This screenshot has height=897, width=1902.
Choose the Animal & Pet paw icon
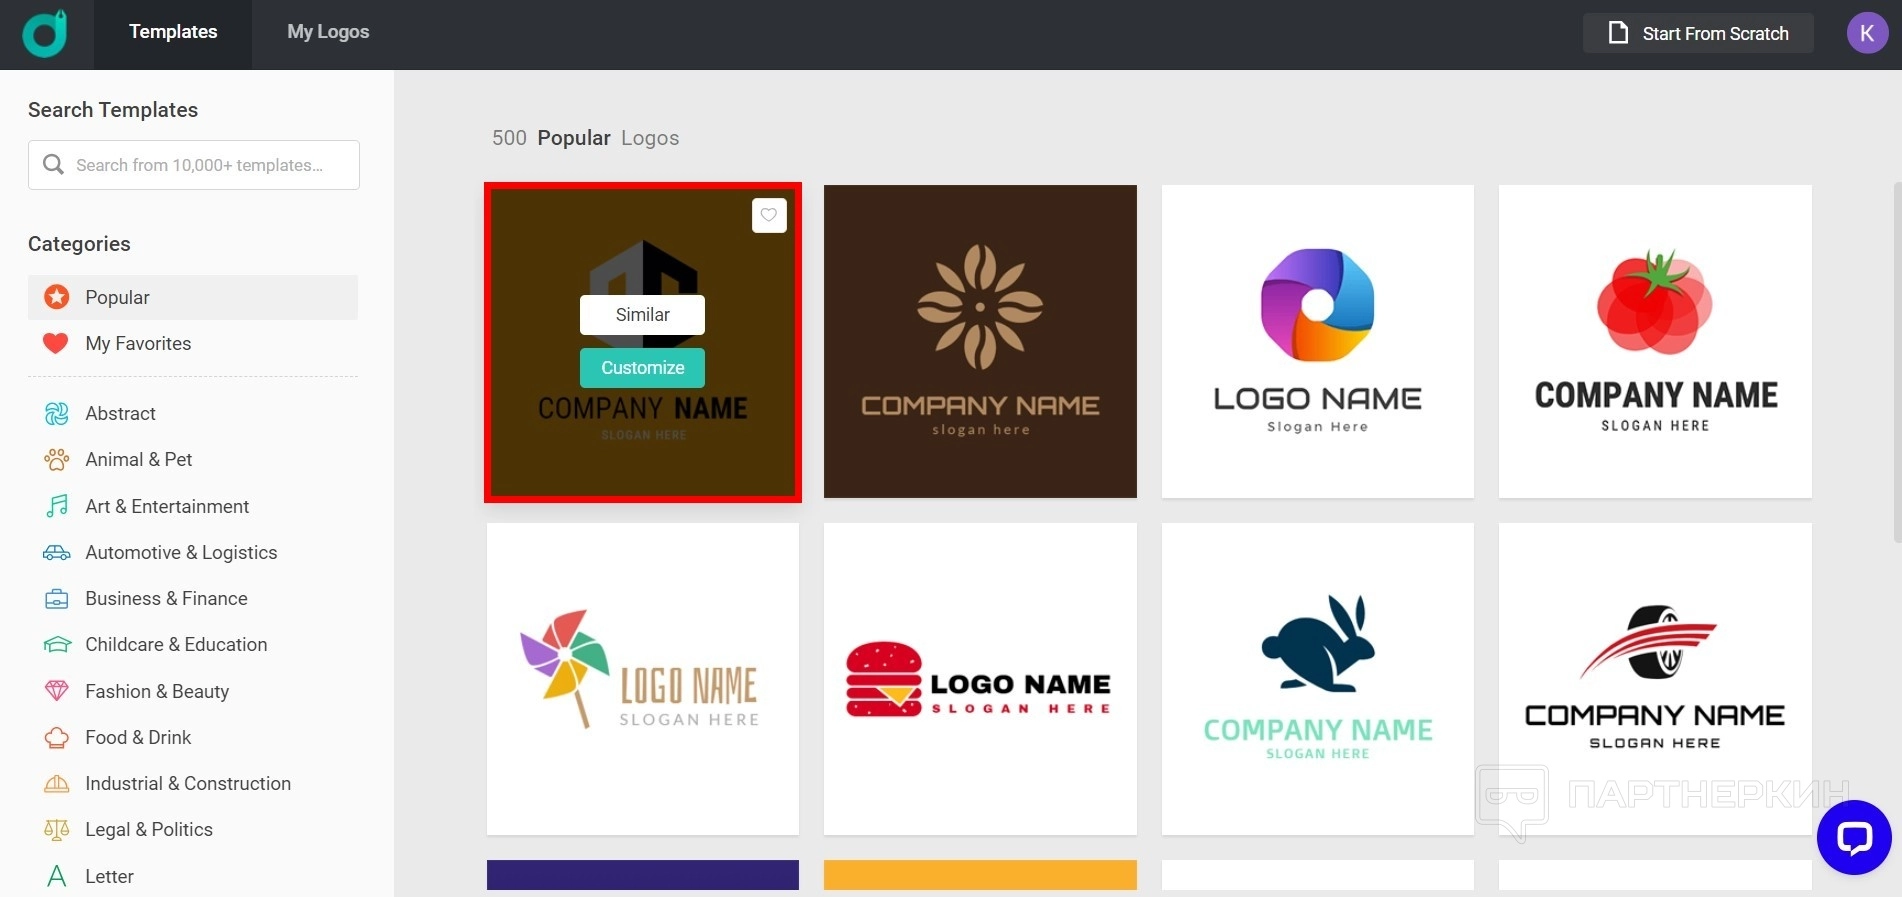click(57, 460)
